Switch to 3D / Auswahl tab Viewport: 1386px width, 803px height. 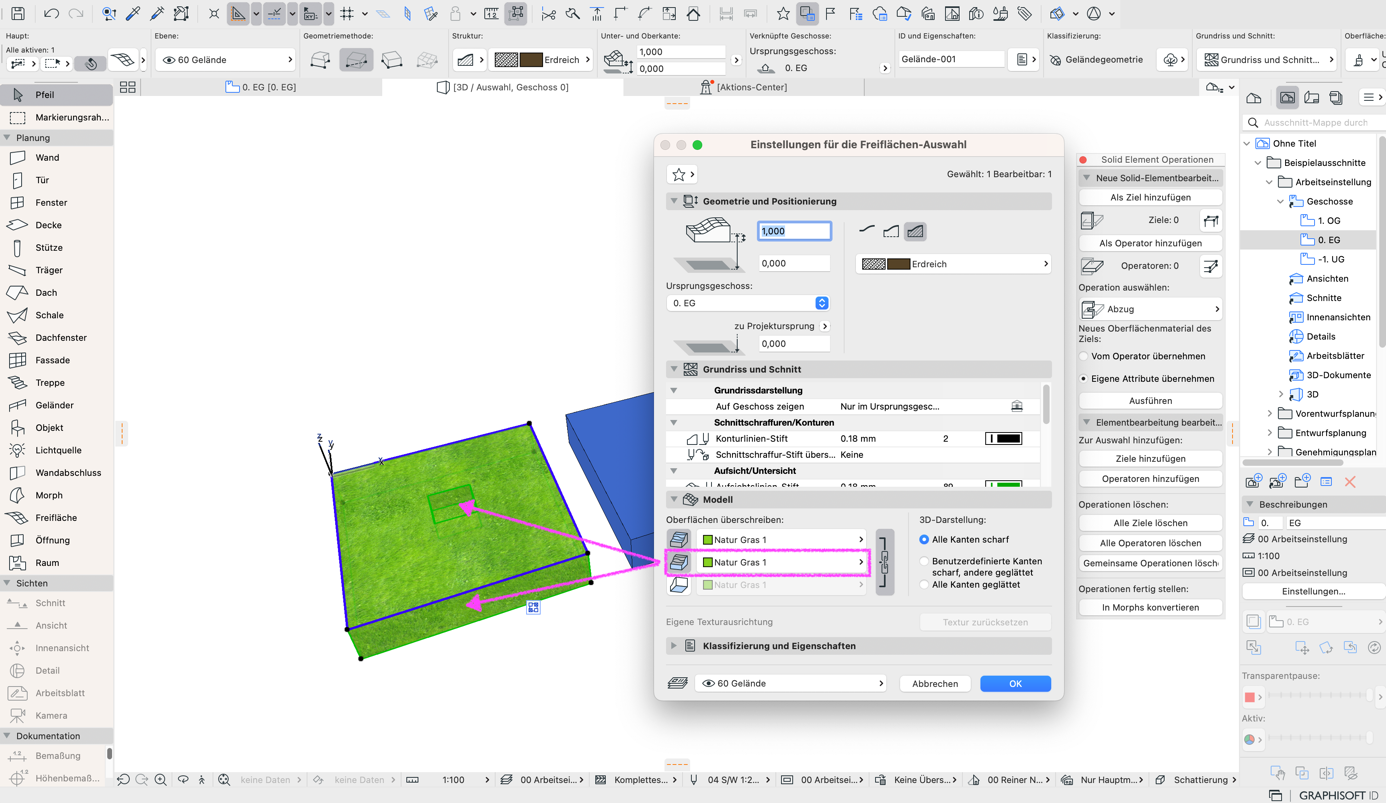pyautogui.click(x=503, y=87)
